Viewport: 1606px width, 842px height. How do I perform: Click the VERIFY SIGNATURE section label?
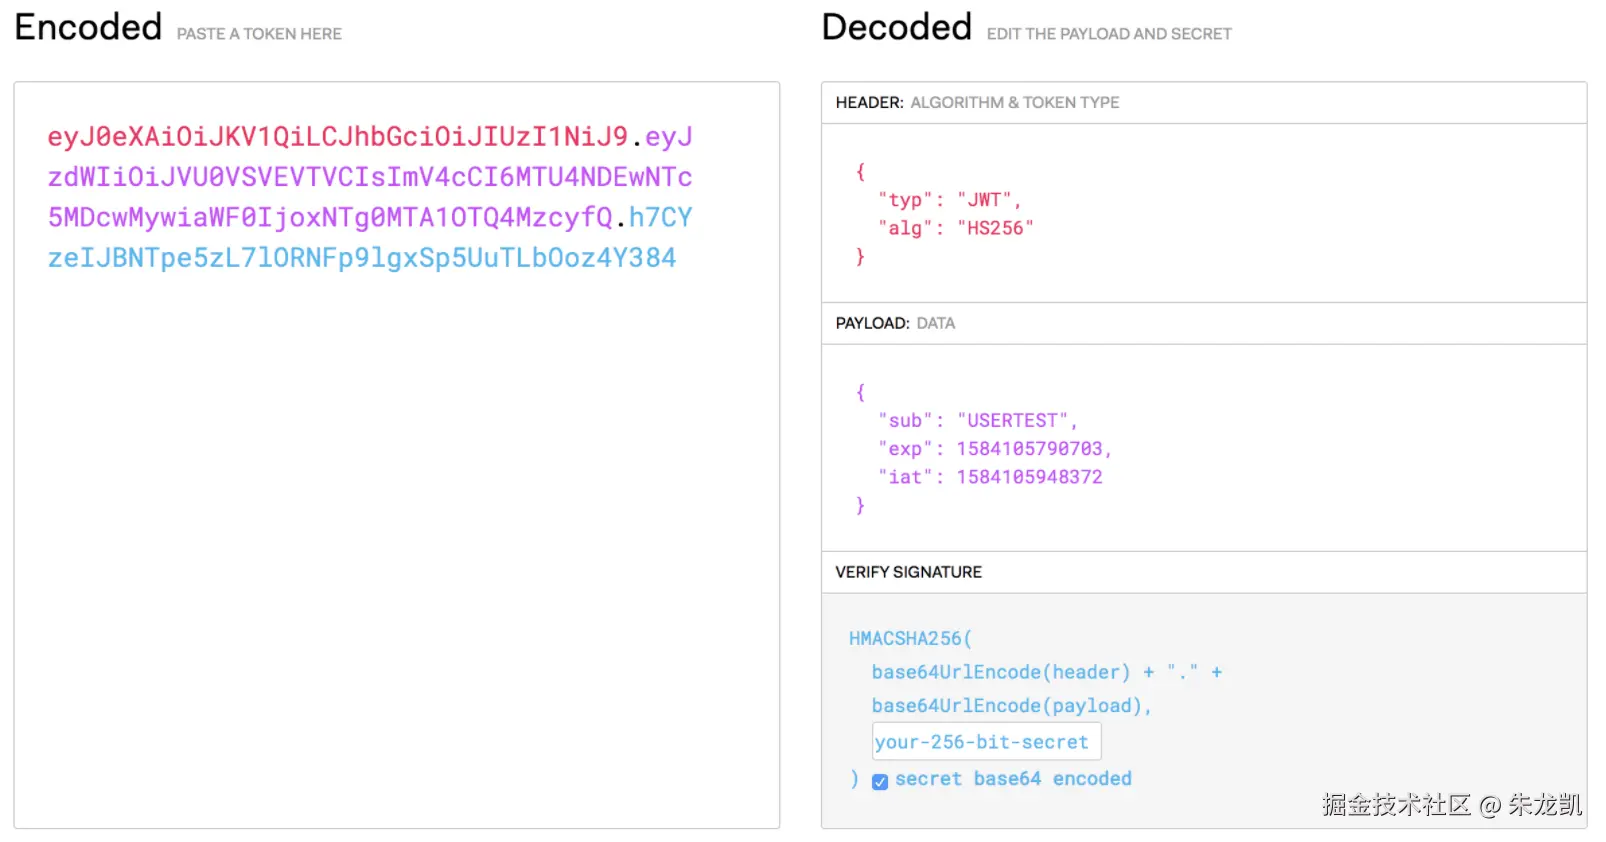point(908,572)
